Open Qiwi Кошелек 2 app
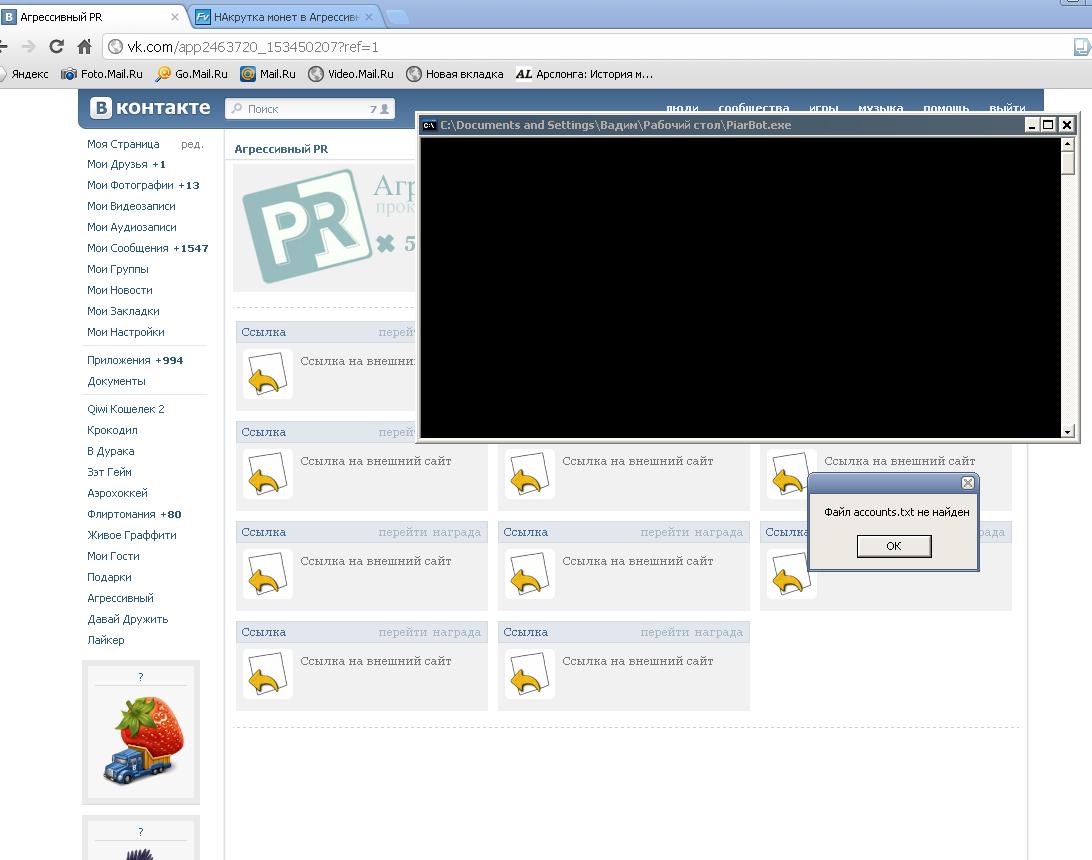The height and width of the screenshot is (860, 1092). click(125, 409)
